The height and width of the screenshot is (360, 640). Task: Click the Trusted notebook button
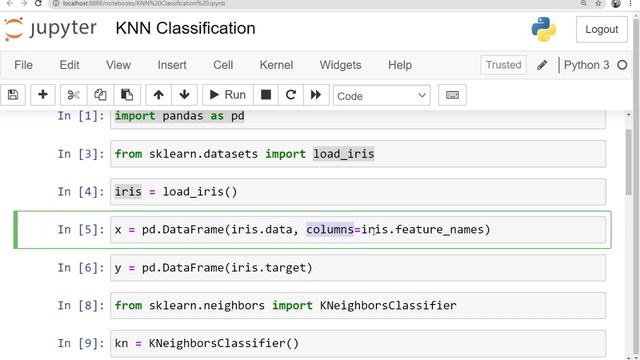pyautogui.click(x=503, y=65)
